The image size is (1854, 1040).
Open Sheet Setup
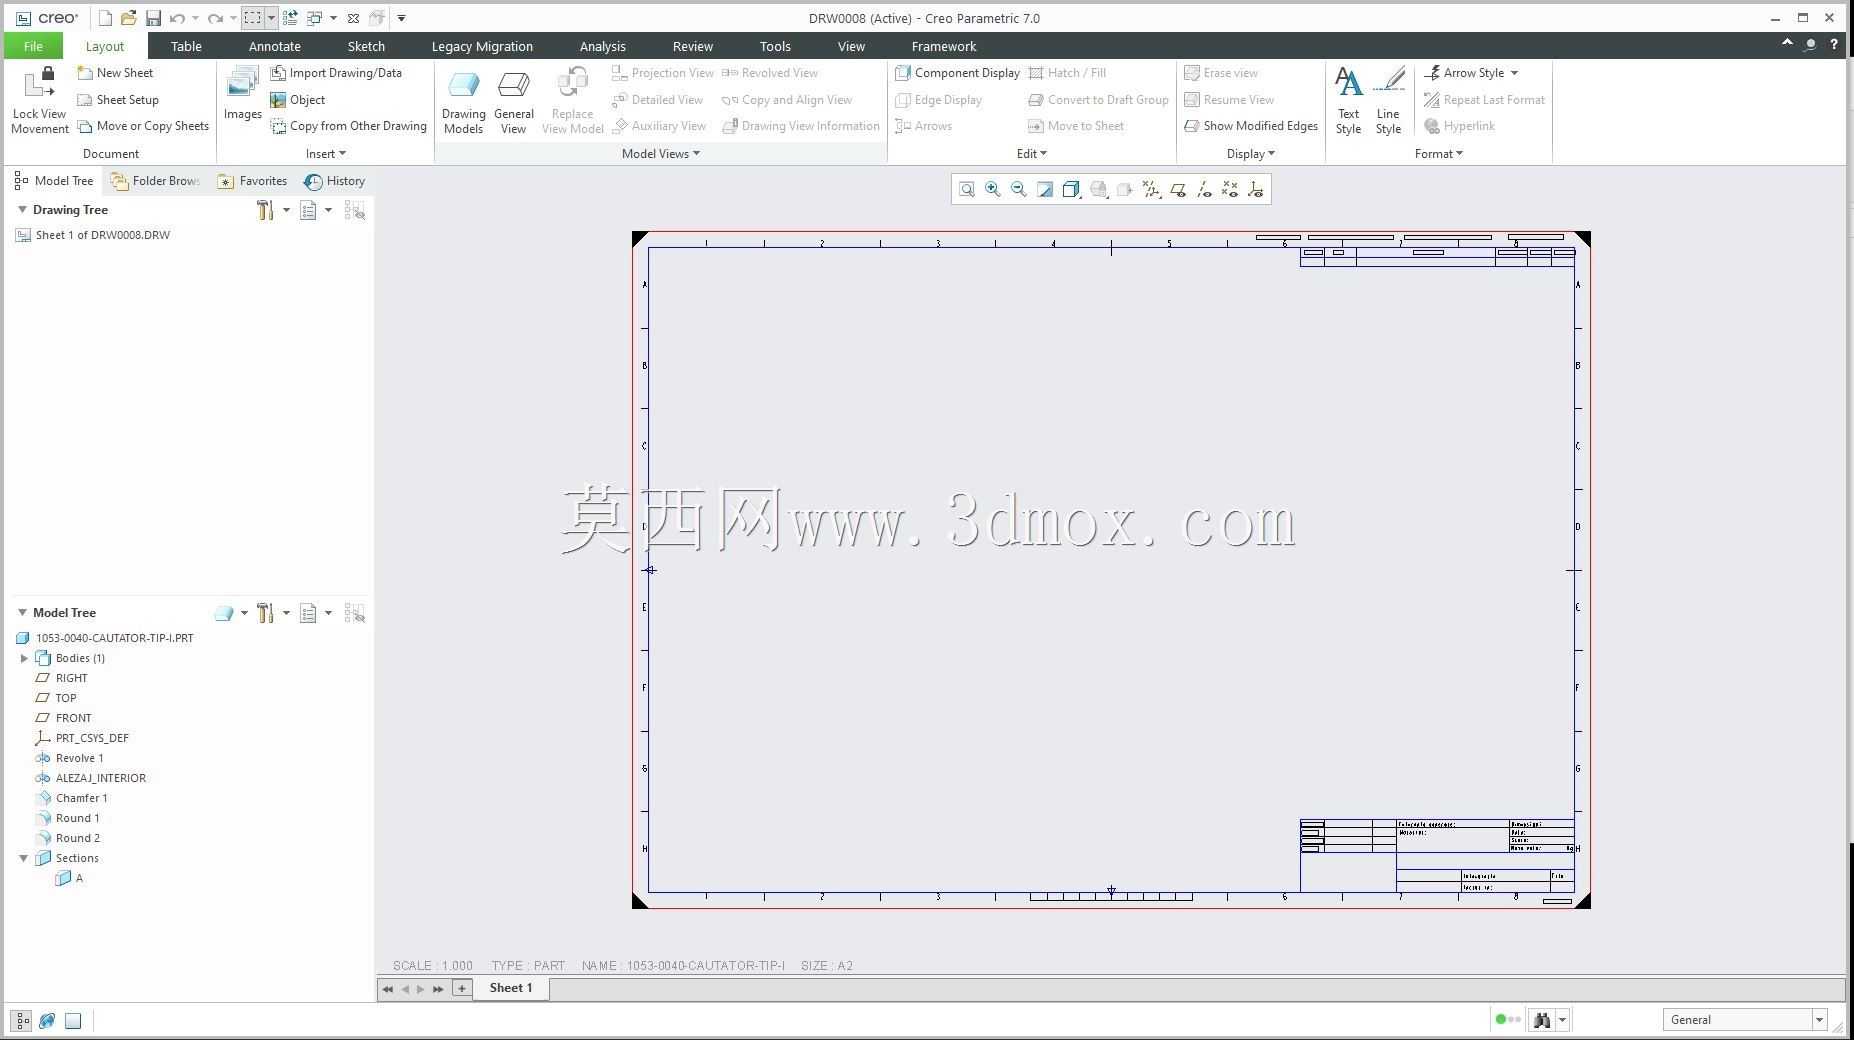[x=118, y=100]
